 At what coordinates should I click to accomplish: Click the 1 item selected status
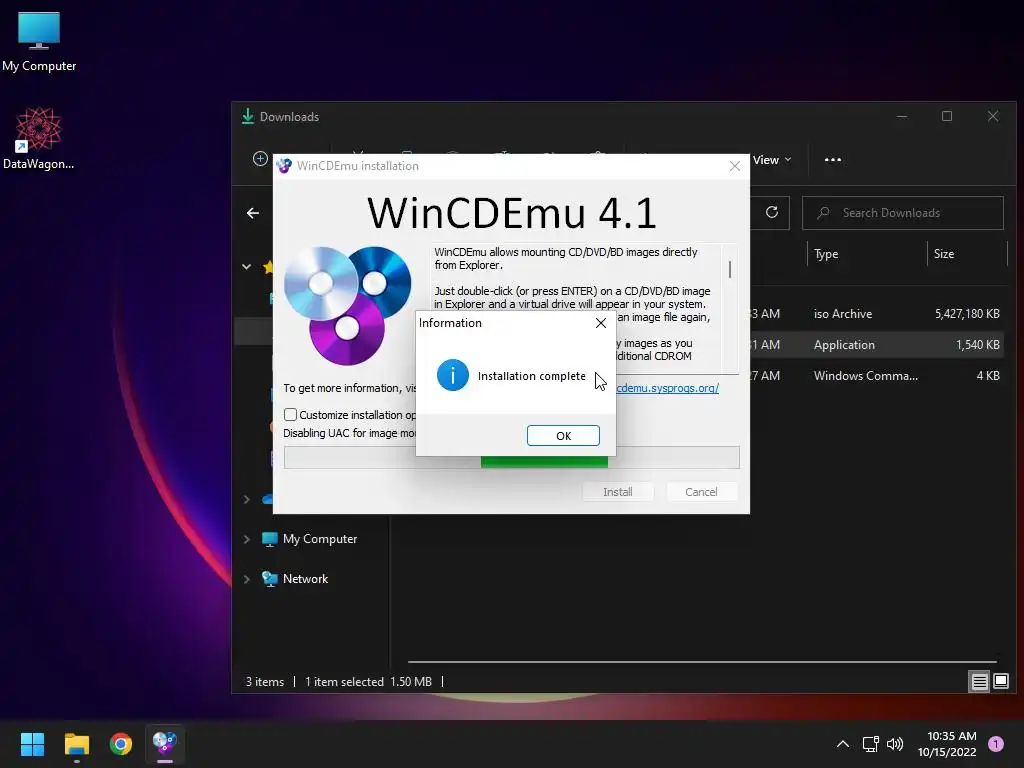(344, 682)
